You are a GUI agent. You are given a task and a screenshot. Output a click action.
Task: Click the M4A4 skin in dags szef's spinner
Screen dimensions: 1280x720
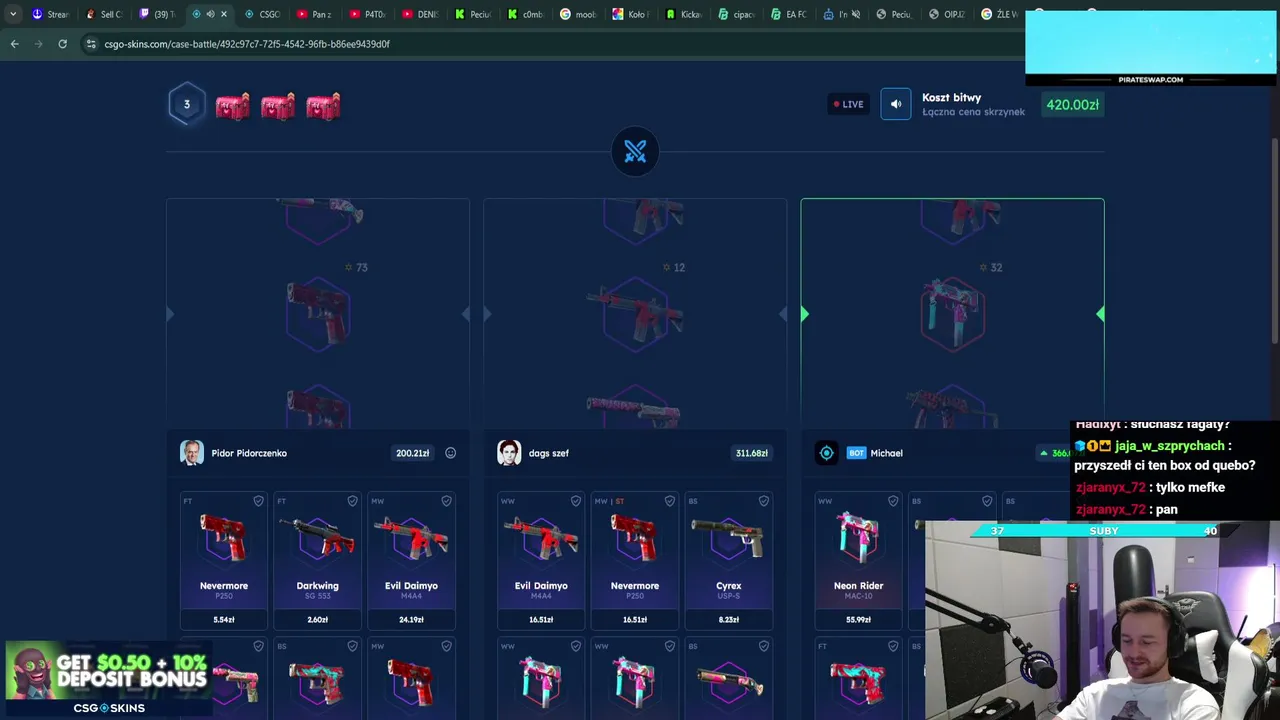coord(635,313)
